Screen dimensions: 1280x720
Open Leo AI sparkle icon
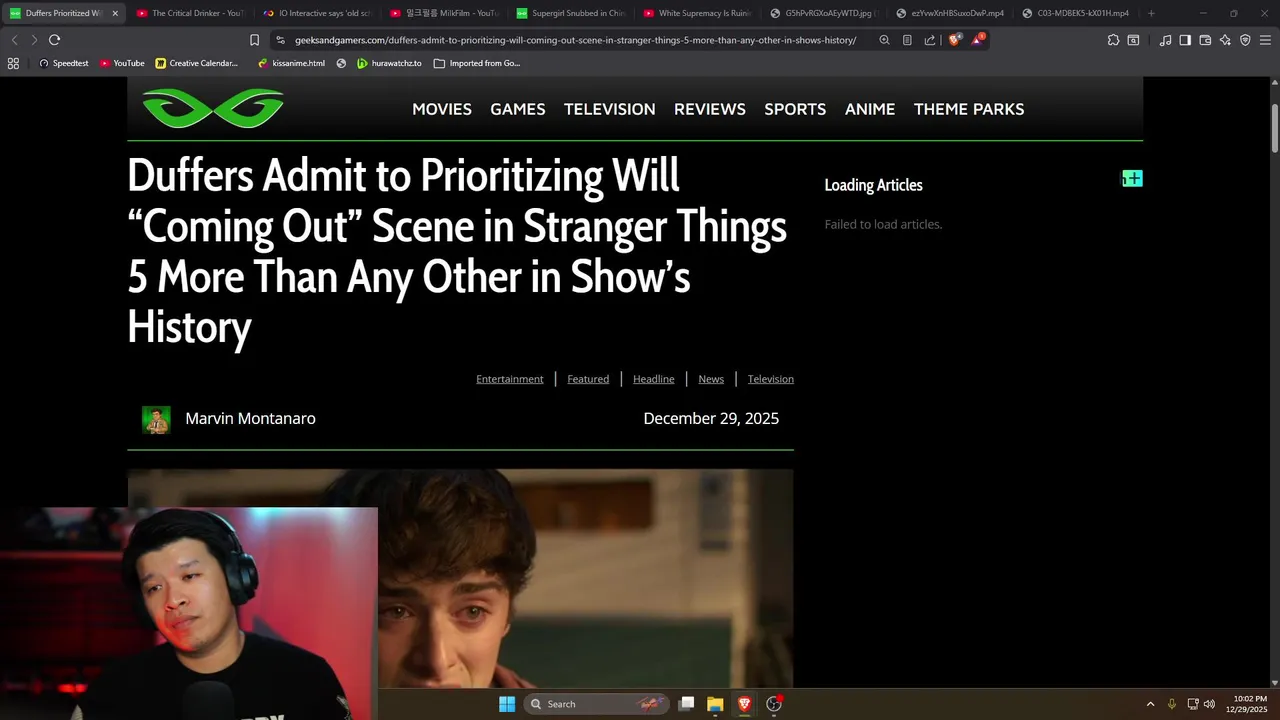(x=1225, y=40)
